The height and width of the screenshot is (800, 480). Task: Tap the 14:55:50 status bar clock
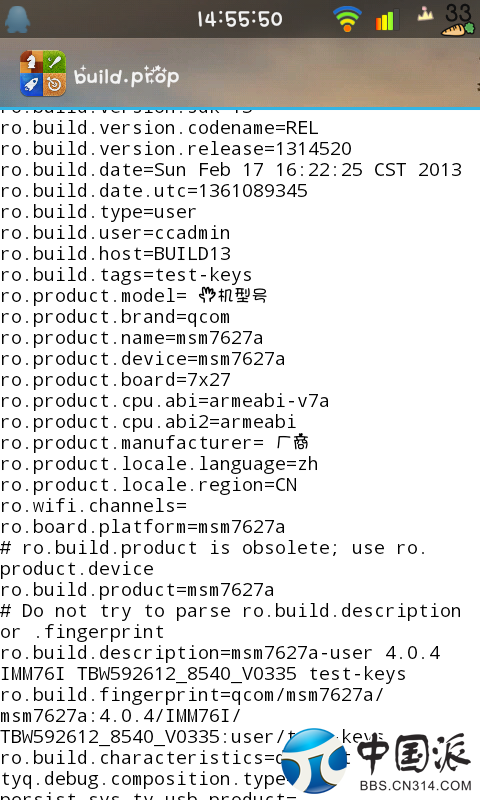pyautogui.click(x=239, y=19)
